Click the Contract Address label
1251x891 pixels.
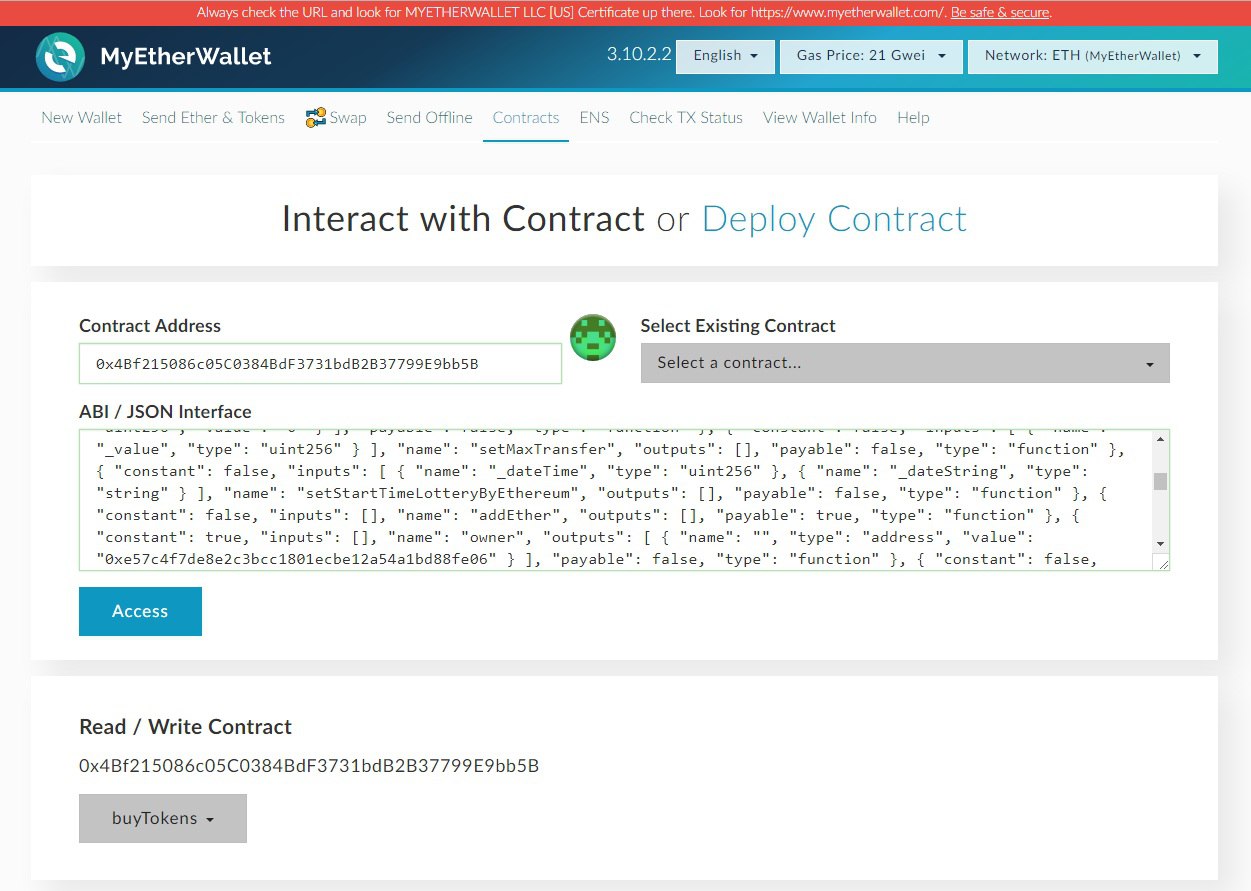coord(150,326)
